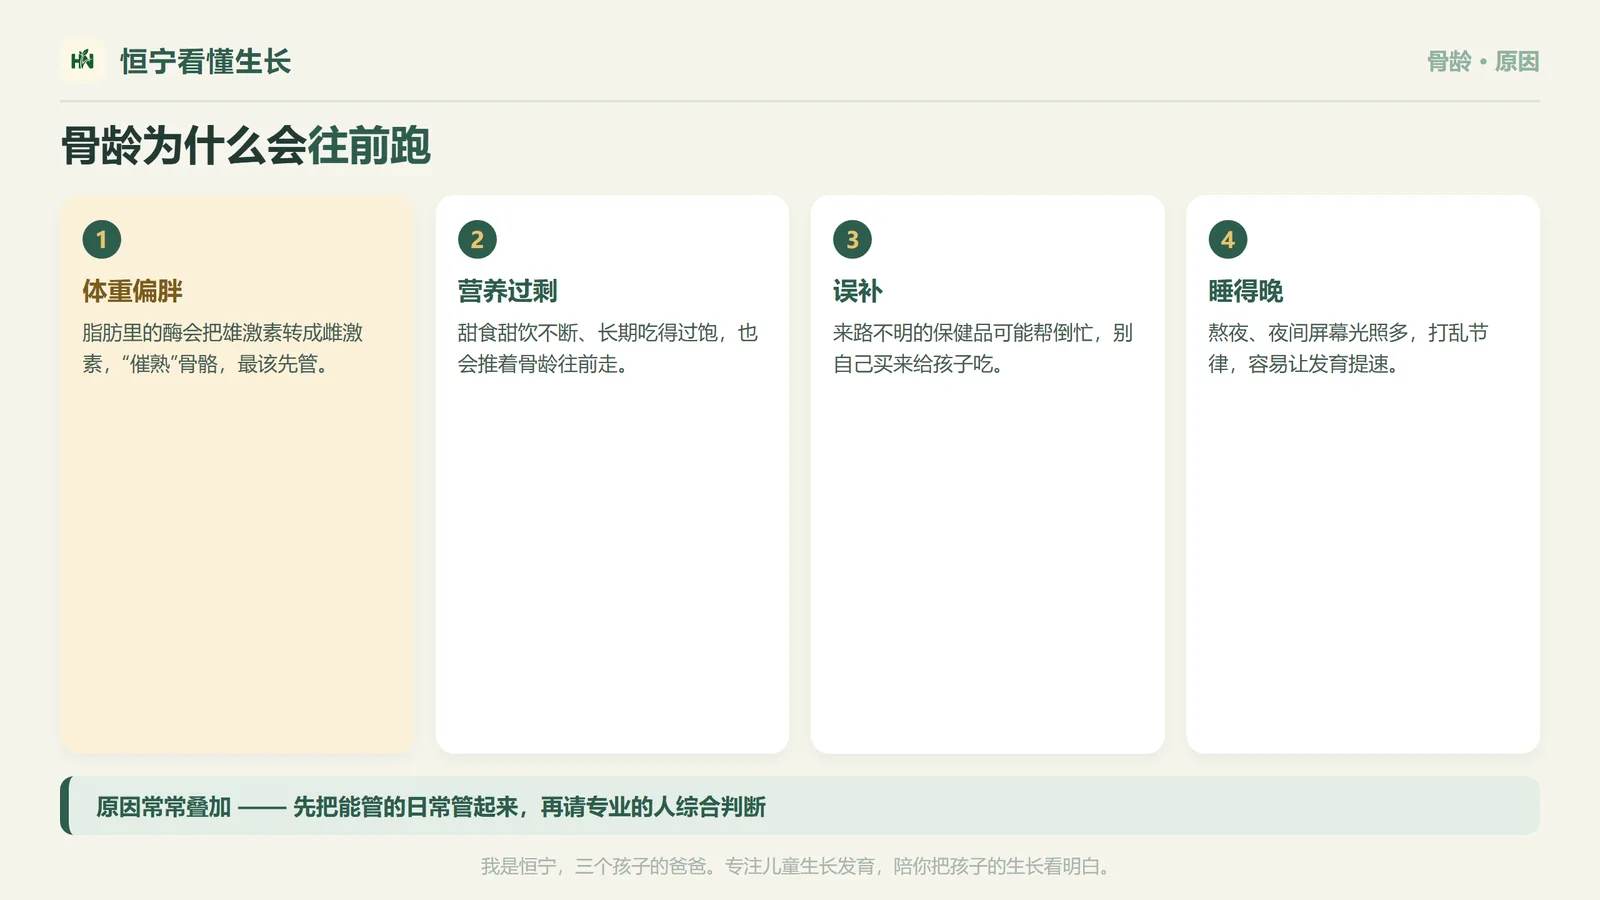Click description starting 脂肪里的酶会把雄激素
The image size is (1600, 900).
pos(223,348)
